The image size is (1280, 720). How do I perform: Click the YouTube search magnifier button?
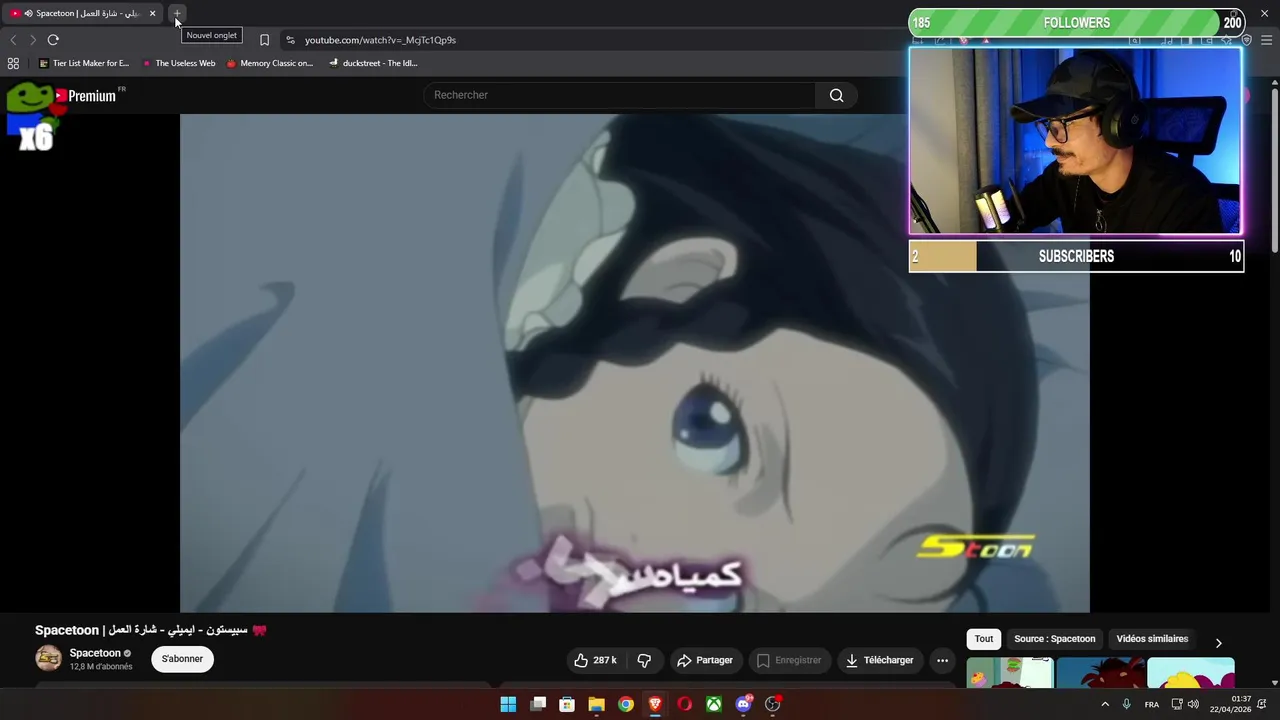(836, 95)
